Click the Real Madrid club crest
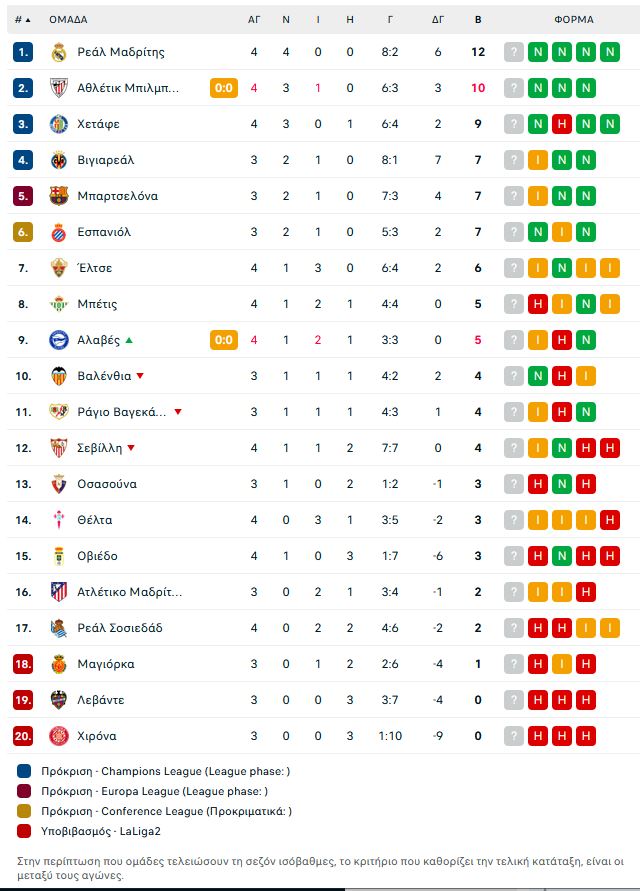 [x=59, y=52]
